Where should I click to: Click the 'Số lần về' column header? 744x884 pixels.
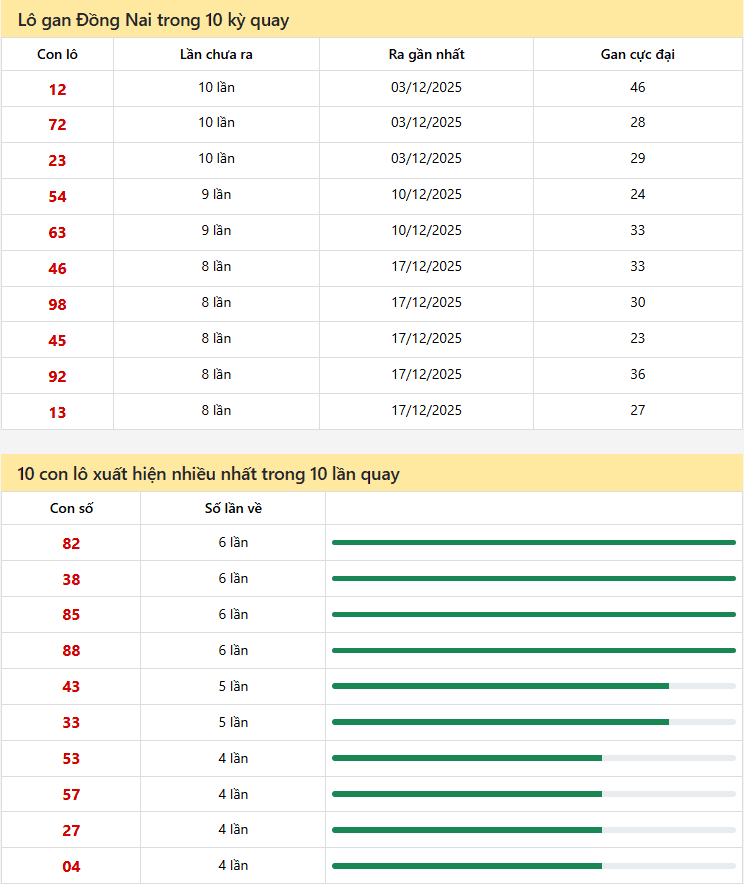coord(233,508)
